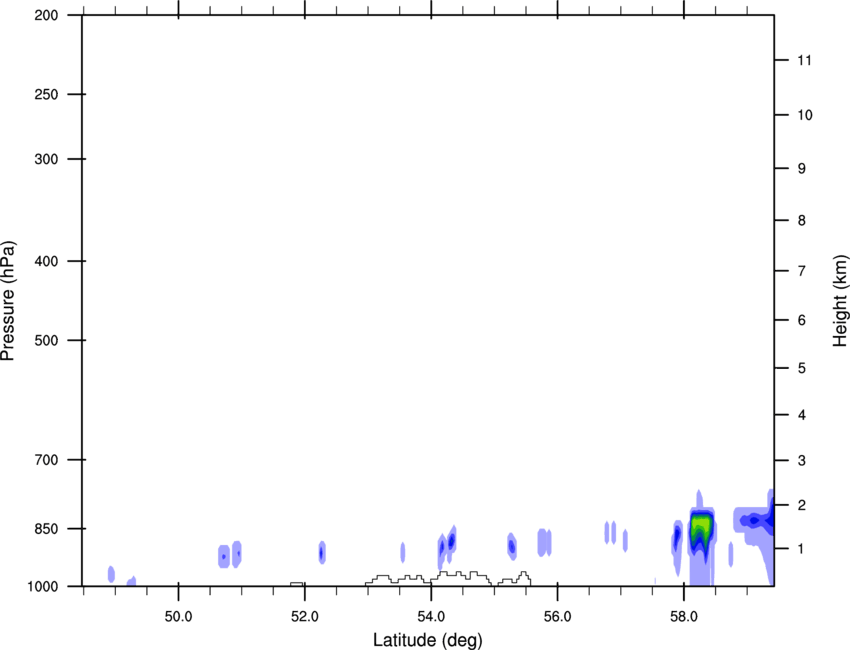Click the 'Latitude (deg)' axis title

click(428, 640)
